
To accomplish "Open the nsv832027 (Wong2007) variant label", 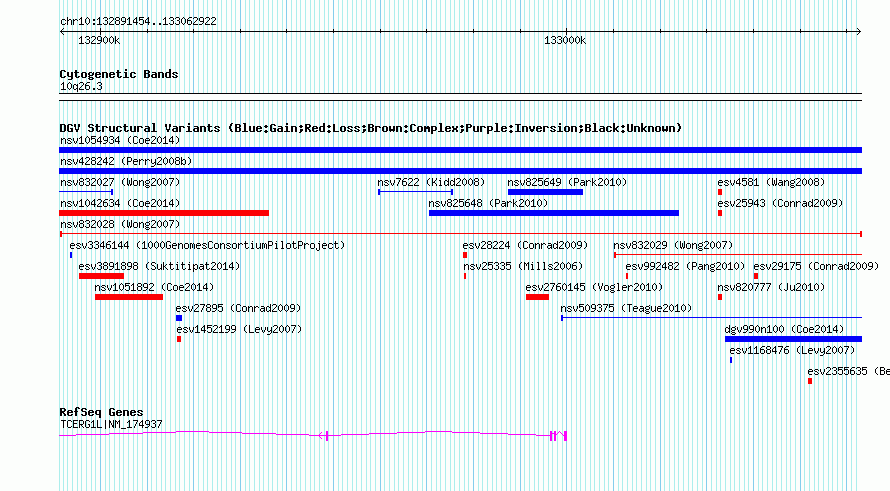I will pyautogui.click(x=120, y=182).
